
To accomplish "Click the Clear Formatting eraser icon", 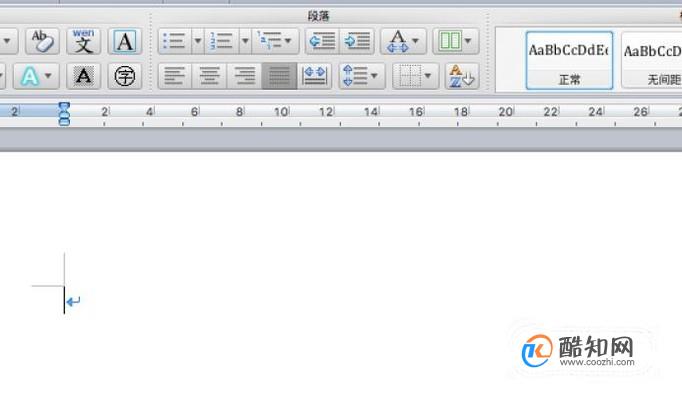I will click(x=42, y=41).
